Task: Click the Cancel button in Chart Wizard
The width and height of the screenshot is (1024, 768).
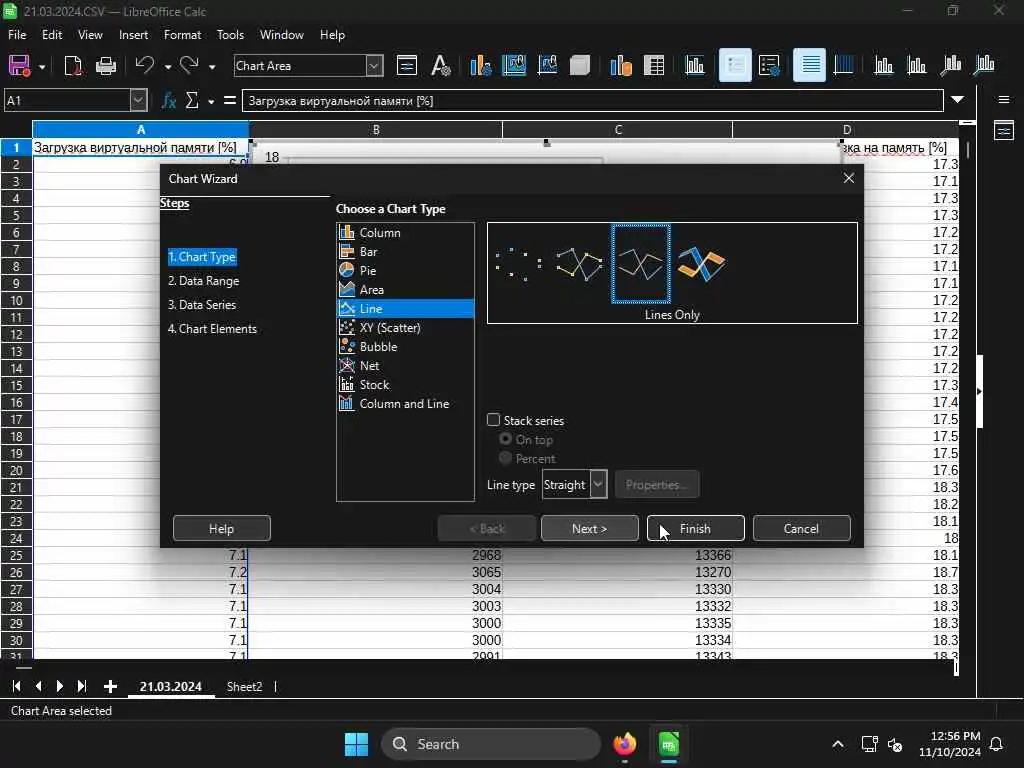Action: (x=801, y=528)
